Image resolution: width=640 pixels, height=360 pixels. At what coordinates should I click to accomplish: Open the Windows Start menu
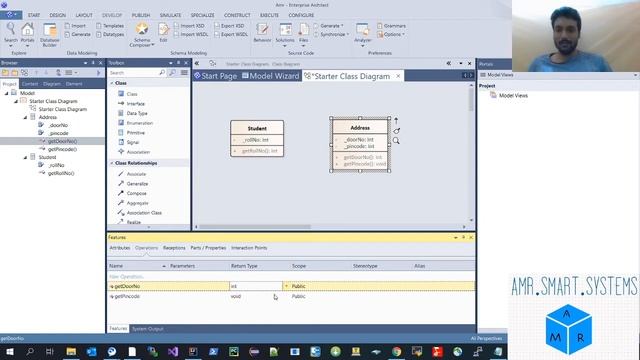coord(9,351)
